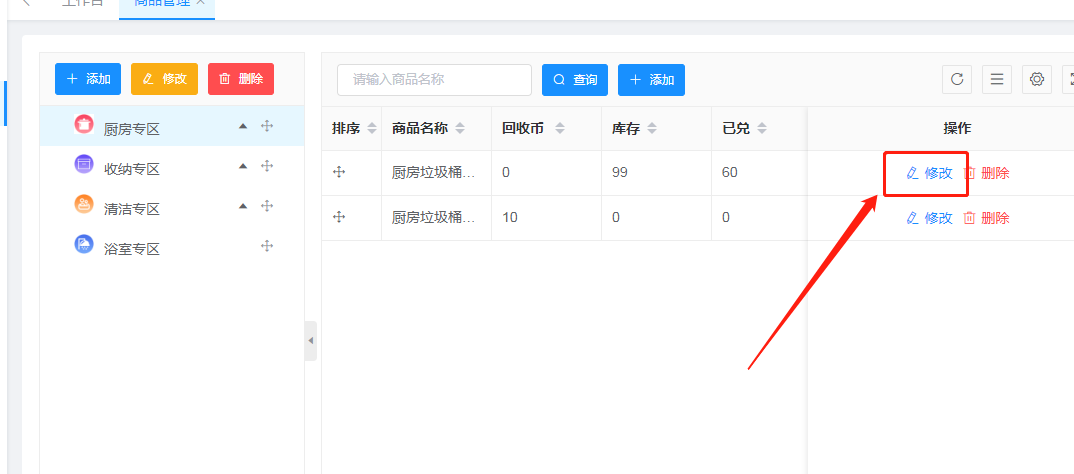
Task: Click 修改 link in the row with stock 99
Action: pos(929,173)
